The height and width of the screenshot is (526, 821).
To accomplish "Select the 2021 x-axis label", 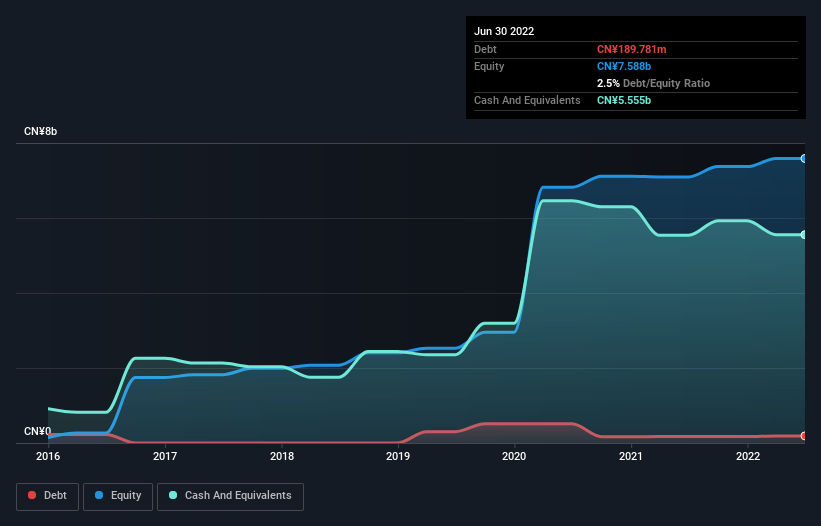I will pos(631,456).
